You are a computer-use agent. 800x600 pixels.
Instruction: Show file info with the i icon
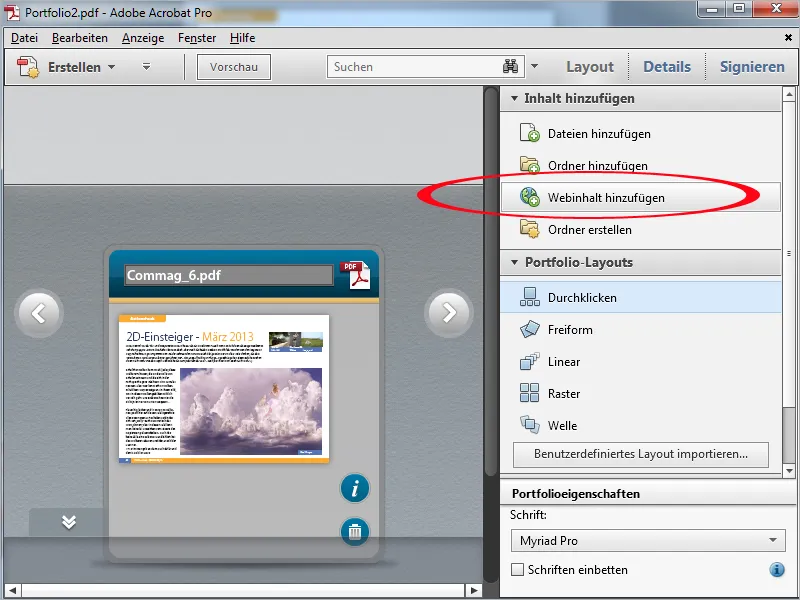355,488
